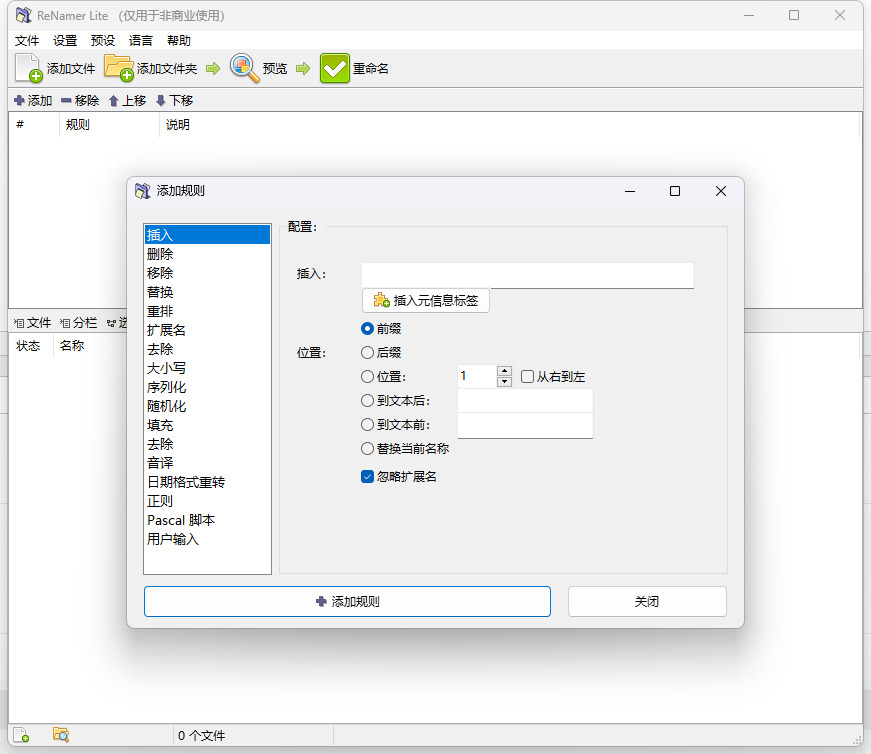871x754 pixels.
Task: Click the 添加文件夹 folder icon
Action: tap(118, 68)
